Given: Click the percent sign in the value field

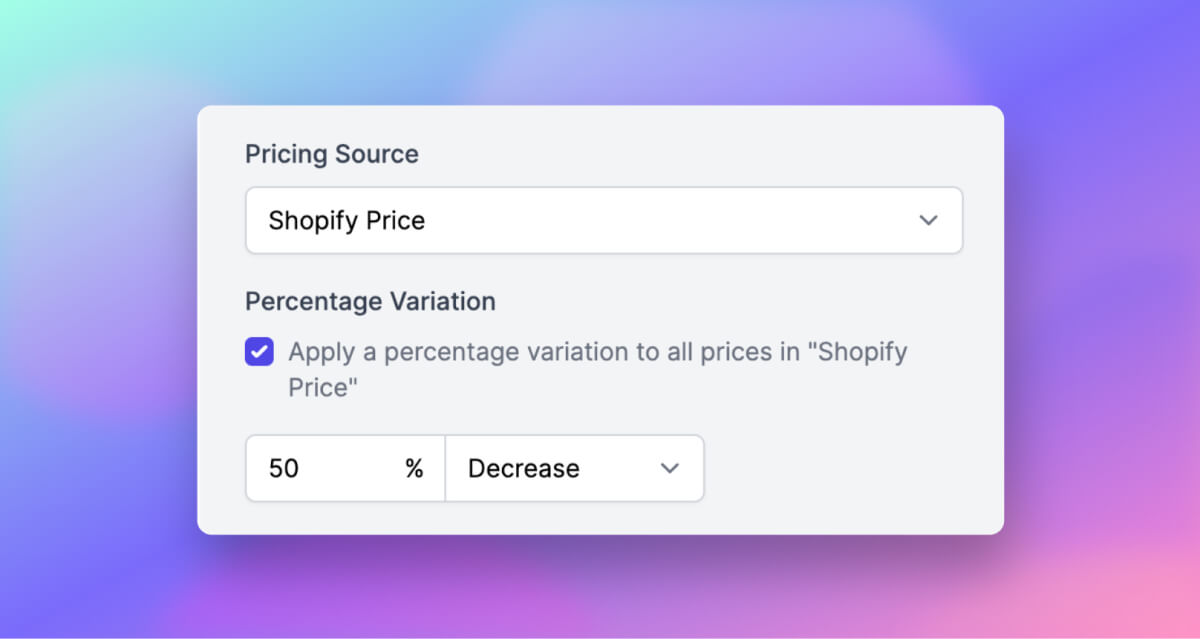Looking at the screenshot, I should (x=416, y=468).
